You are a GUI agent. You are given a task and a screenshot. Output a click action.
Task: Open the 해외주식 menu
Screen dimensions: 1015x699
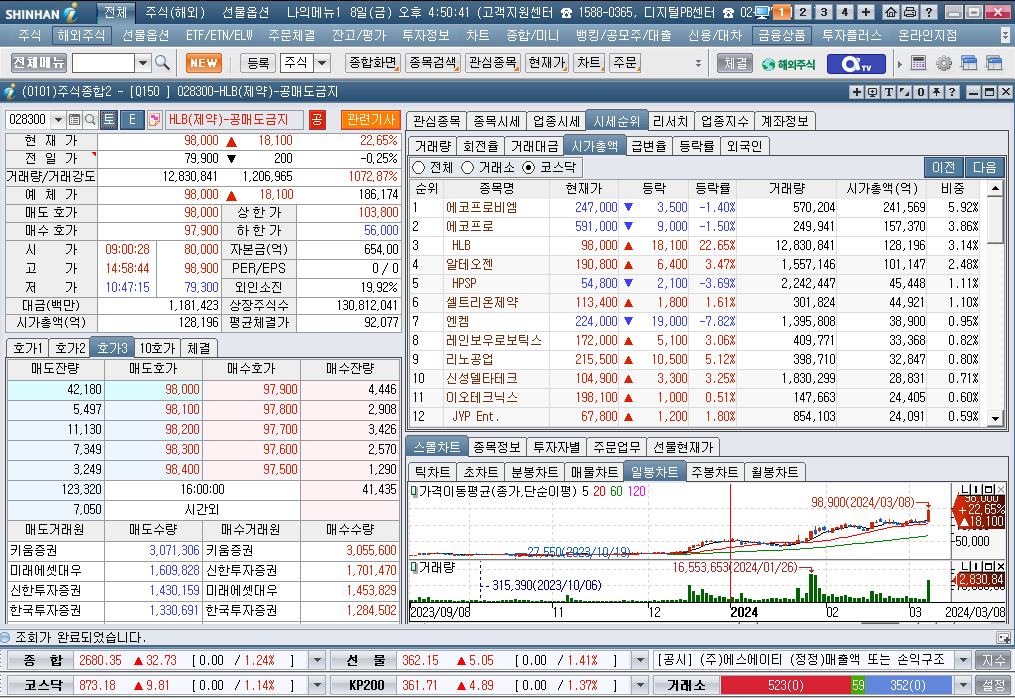tap(81, 36)
